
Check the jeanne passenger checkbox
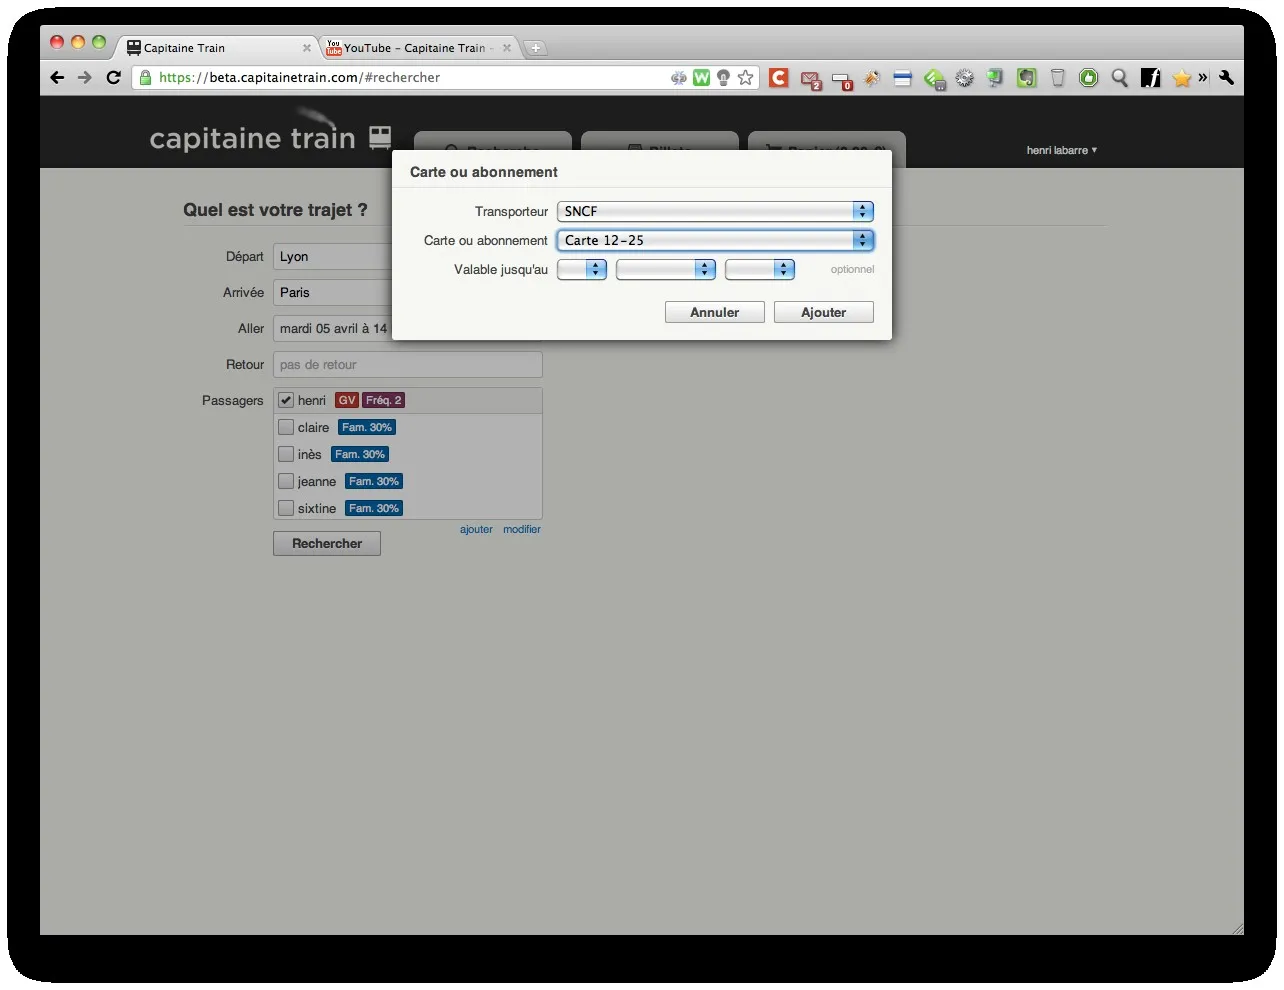coord(286,481)
